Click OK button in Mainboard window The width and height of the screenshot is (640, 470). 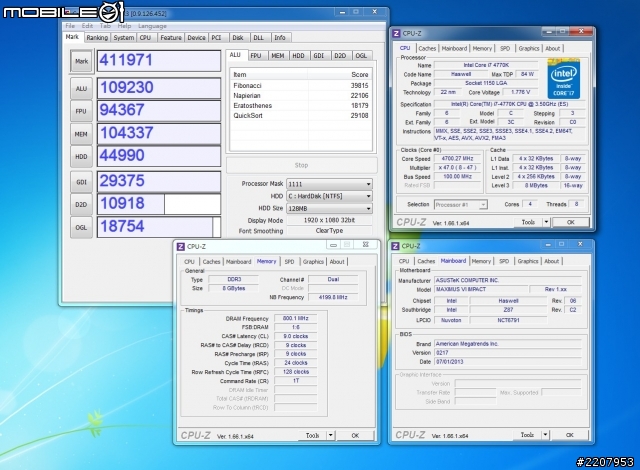[570, 435]
